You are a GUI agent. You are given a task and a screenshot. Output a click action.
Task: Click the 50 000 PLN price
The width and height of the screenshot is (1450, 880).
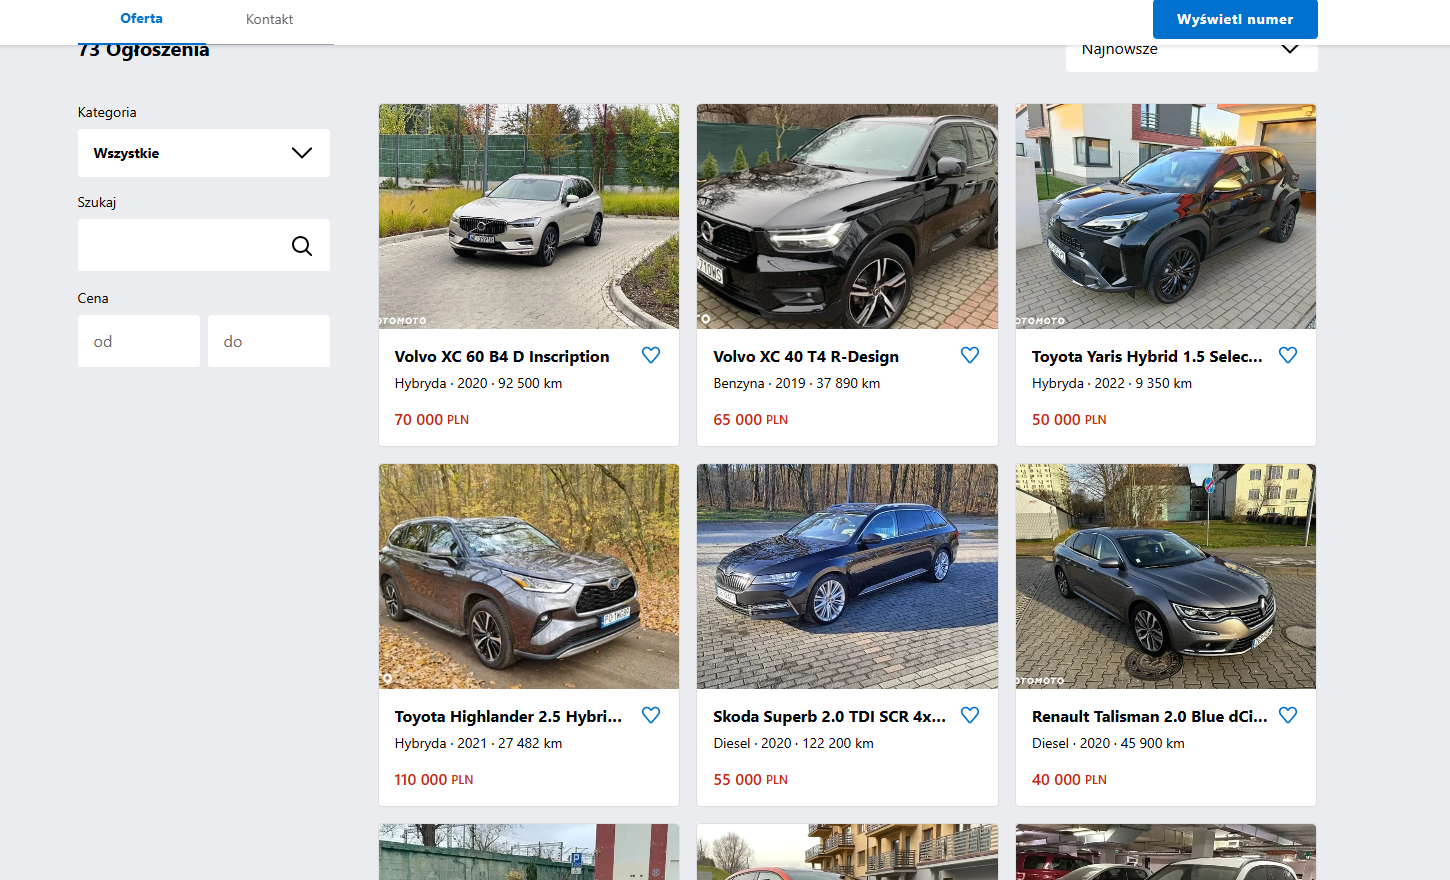click(1069, 420)
